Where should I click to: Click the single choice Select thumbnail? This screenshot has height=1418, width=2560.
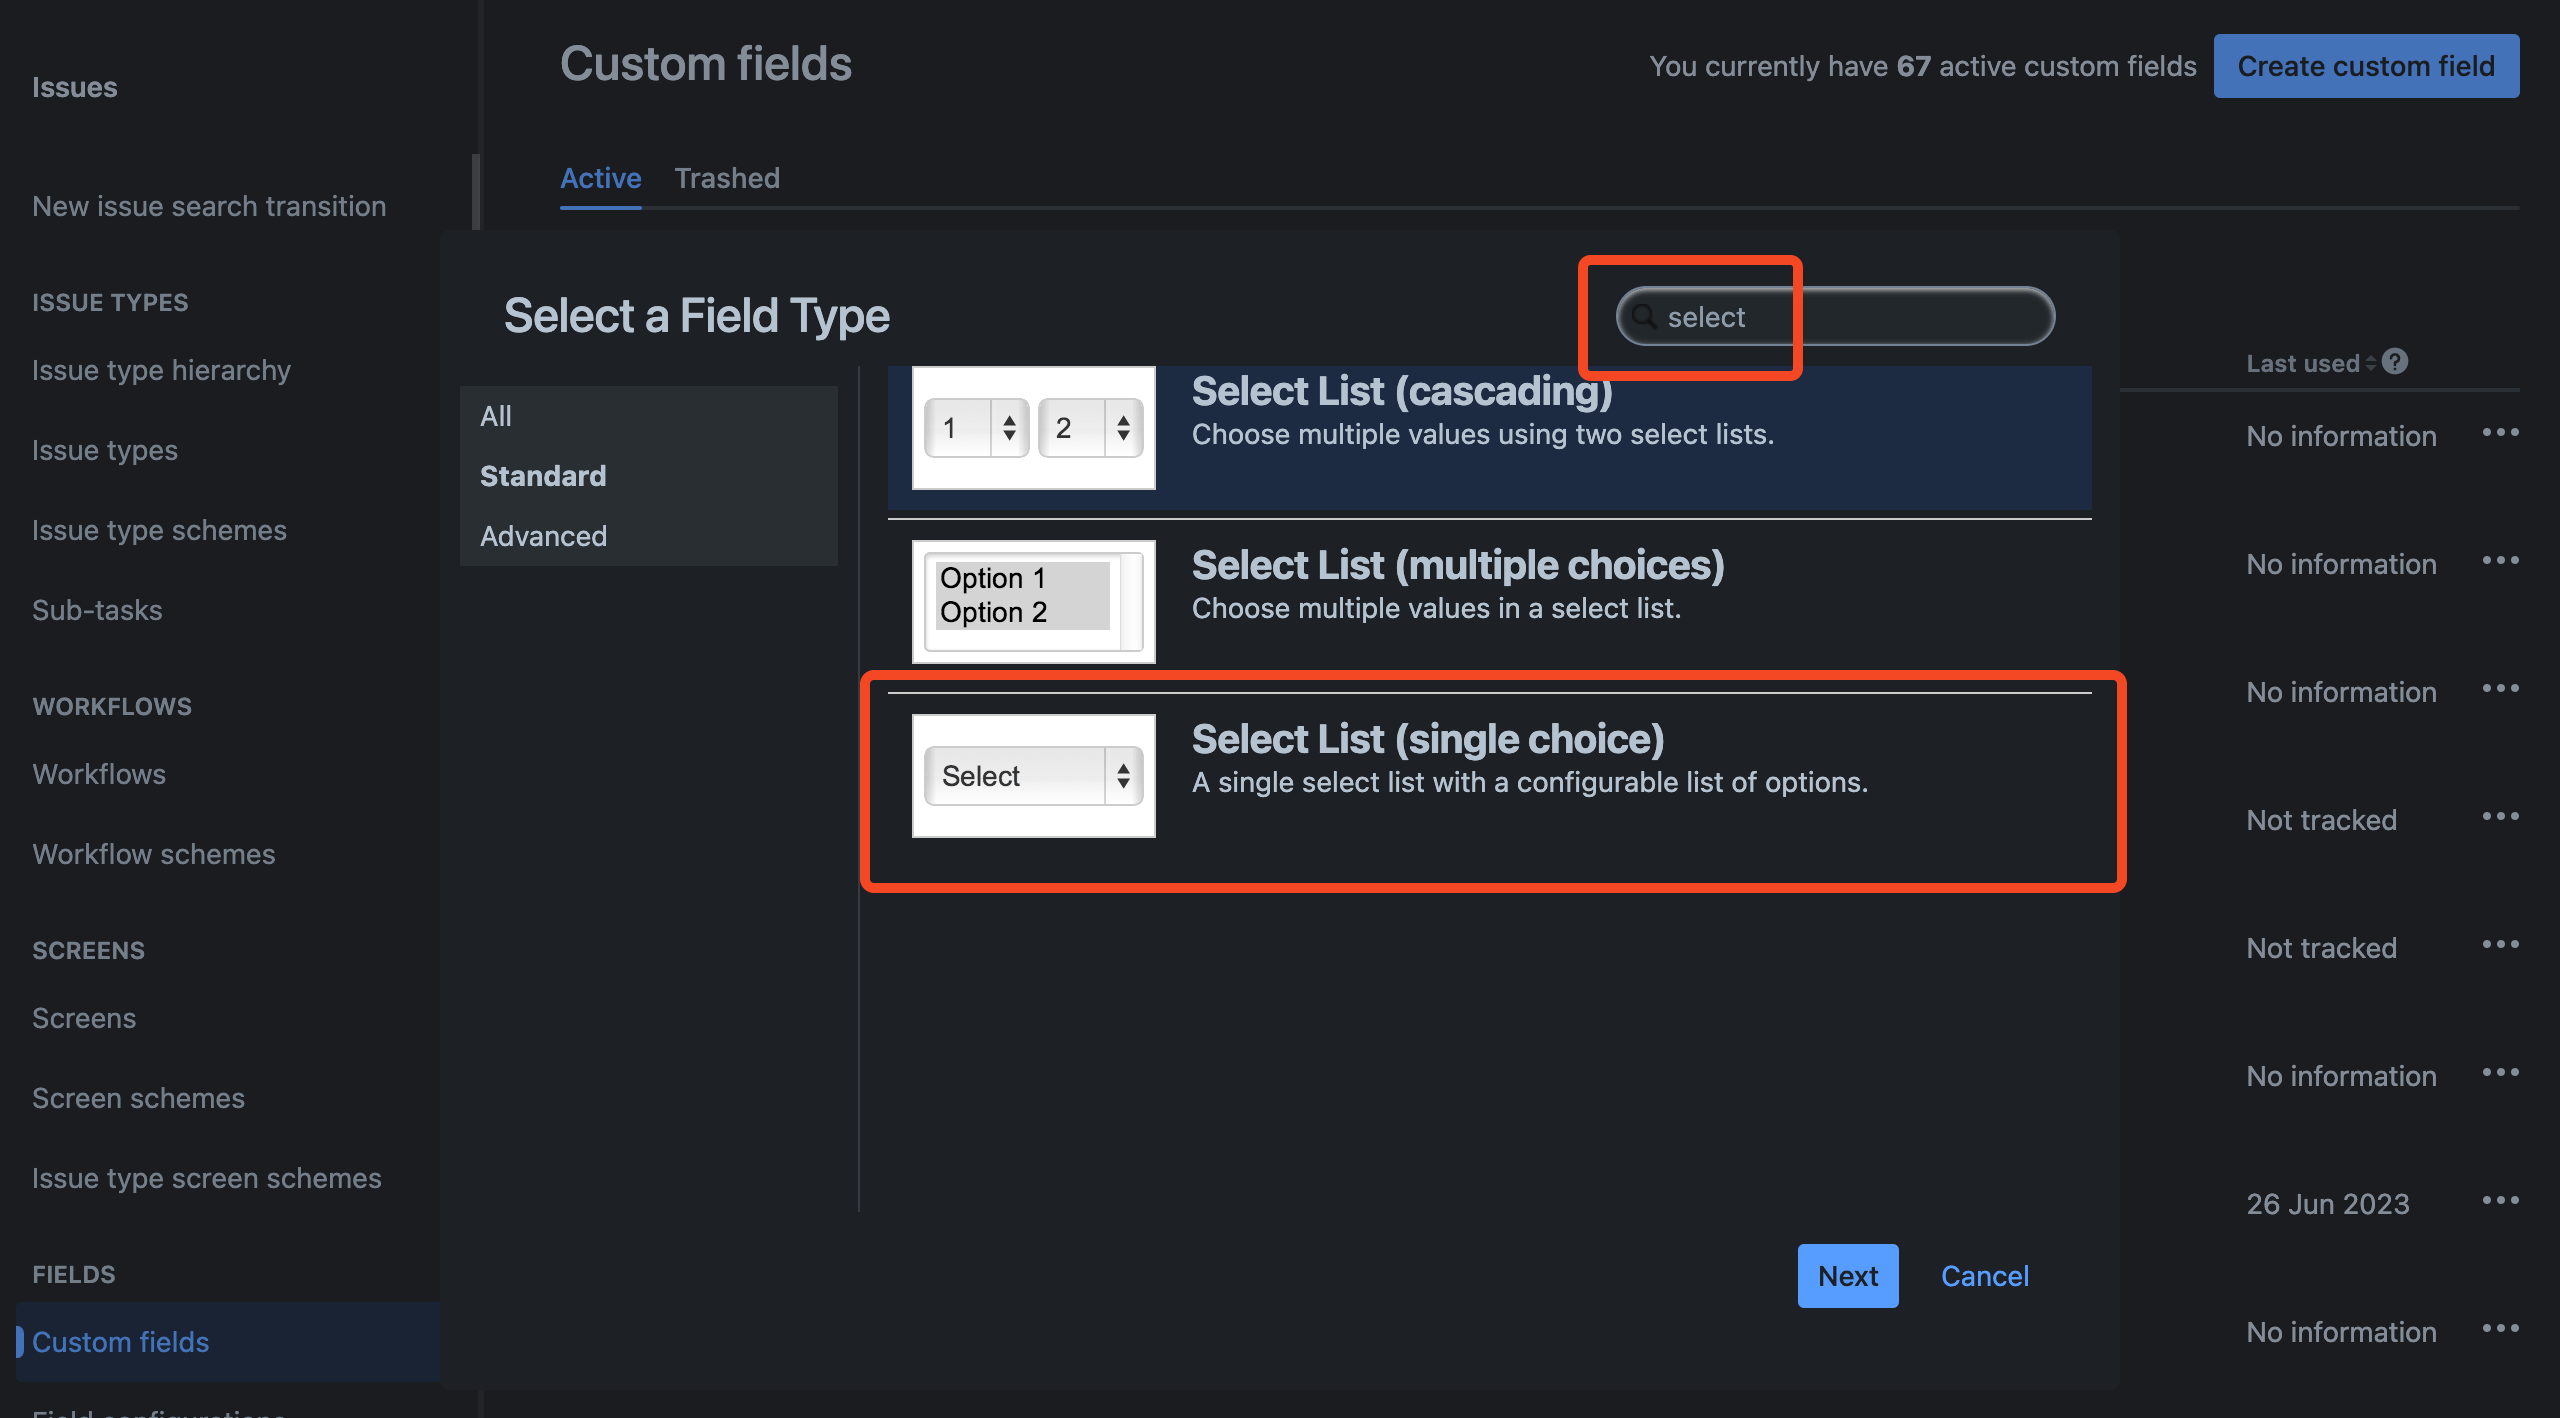click(x=1034, y=776)
